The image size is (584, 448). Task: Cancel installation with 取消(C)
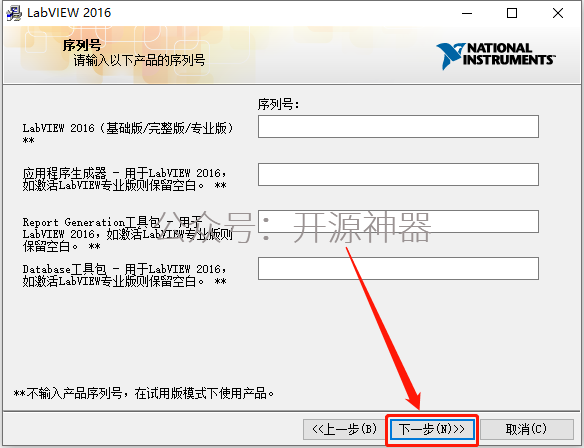click(527, 429)
